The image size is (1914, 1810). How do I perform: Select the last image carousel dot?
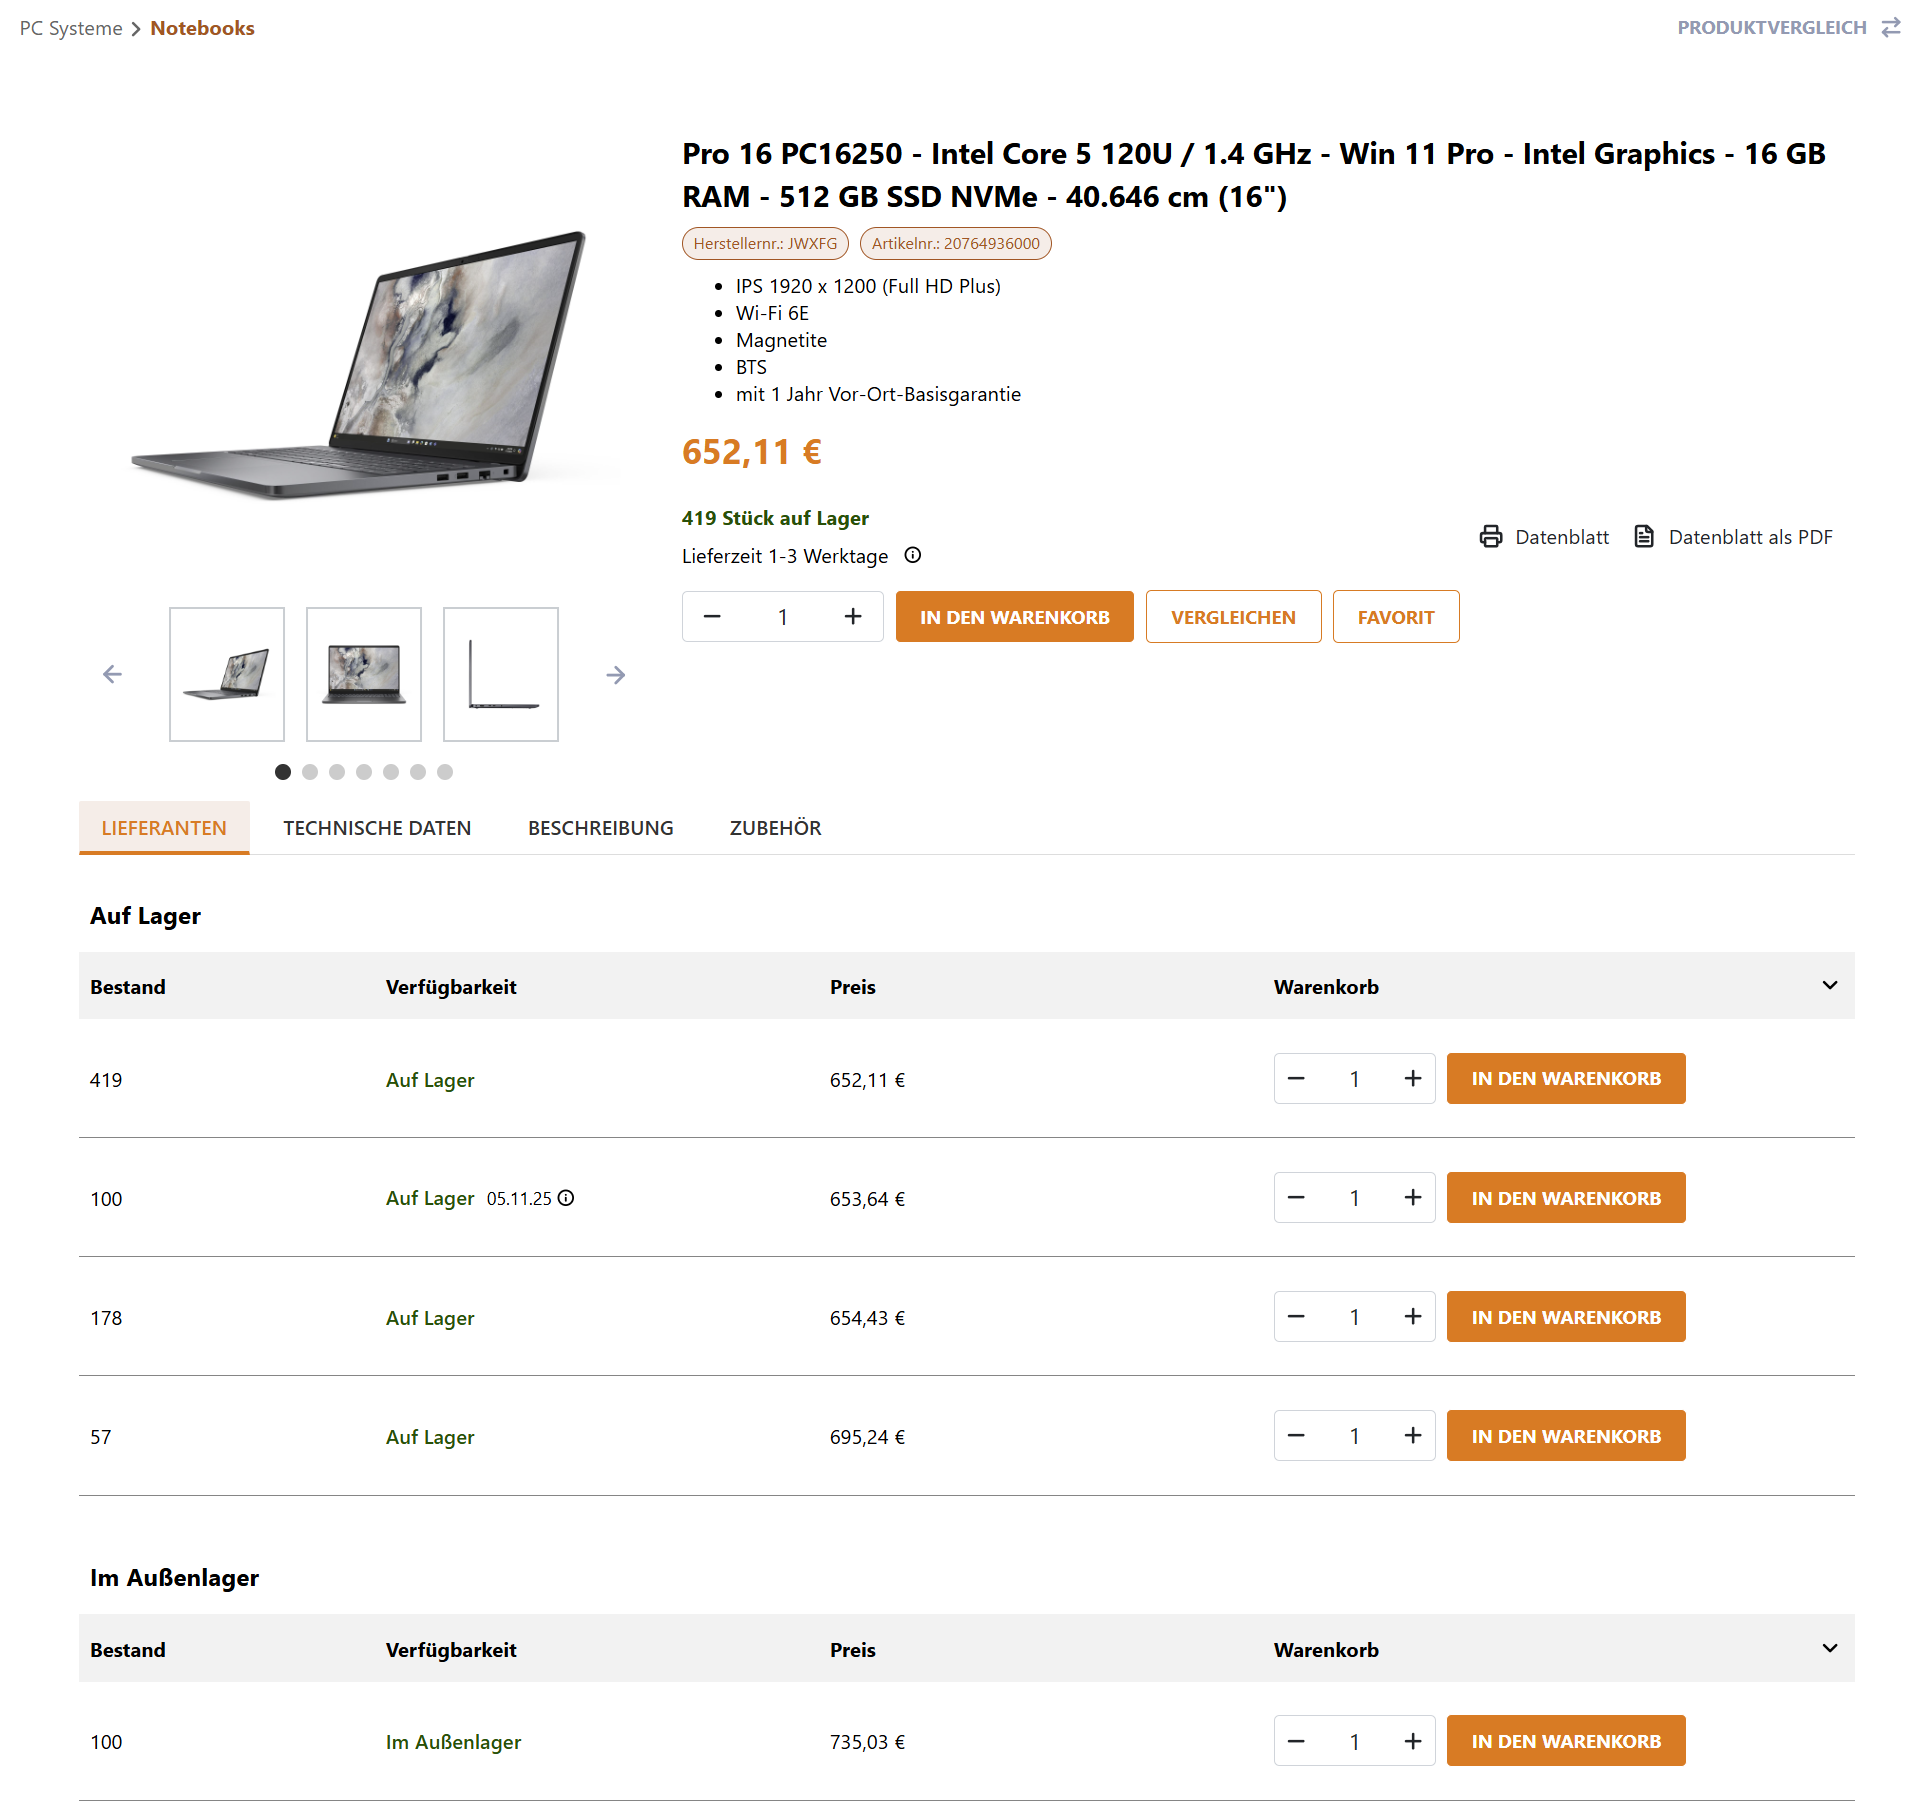click(445, 772)
